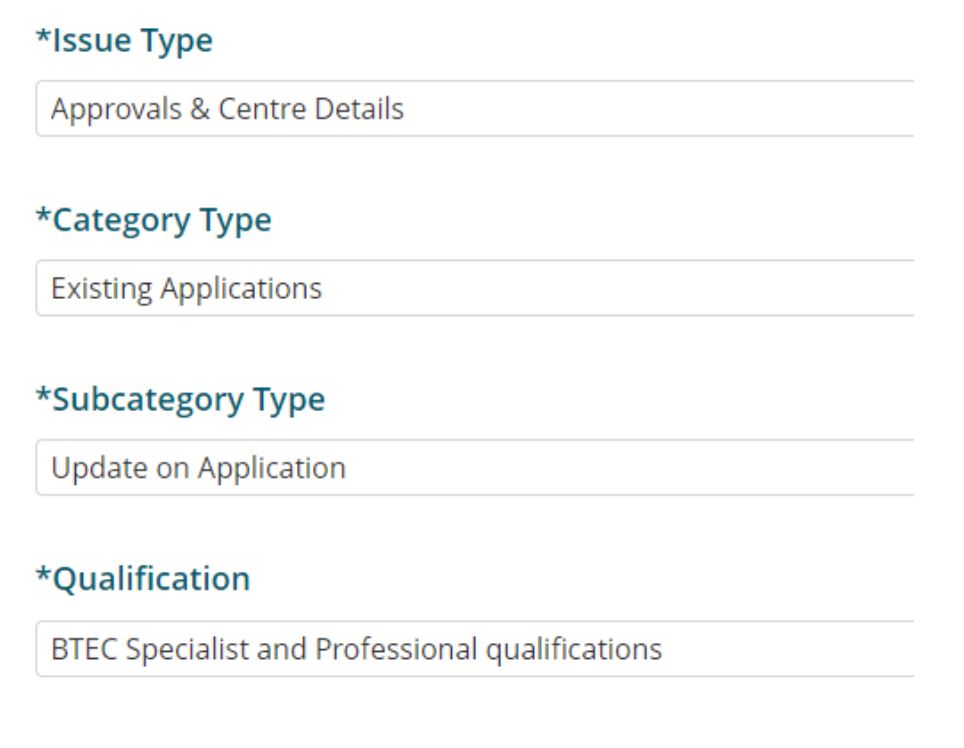The image size is (964, 748).
Task: Select the 'Existing Applications' value
Action: 187,289
